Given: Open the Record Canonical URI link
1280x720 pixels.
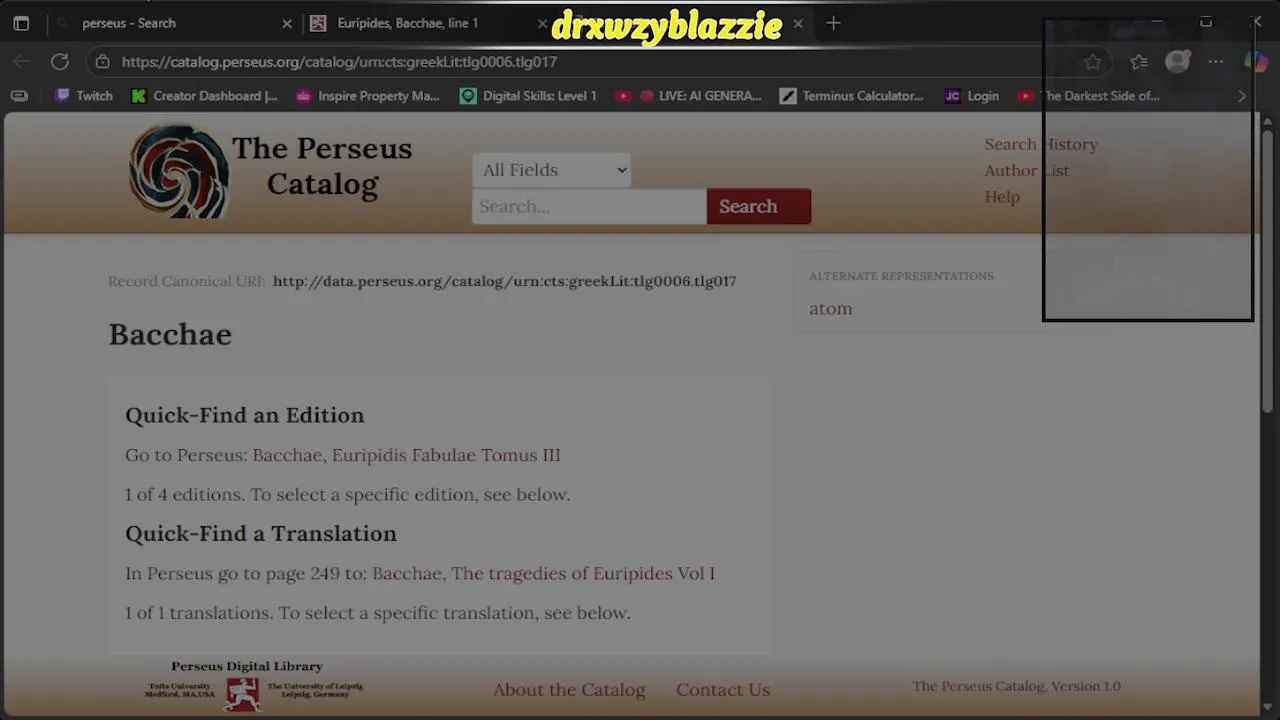Looking at the screenshot, I should pos(504,281).
